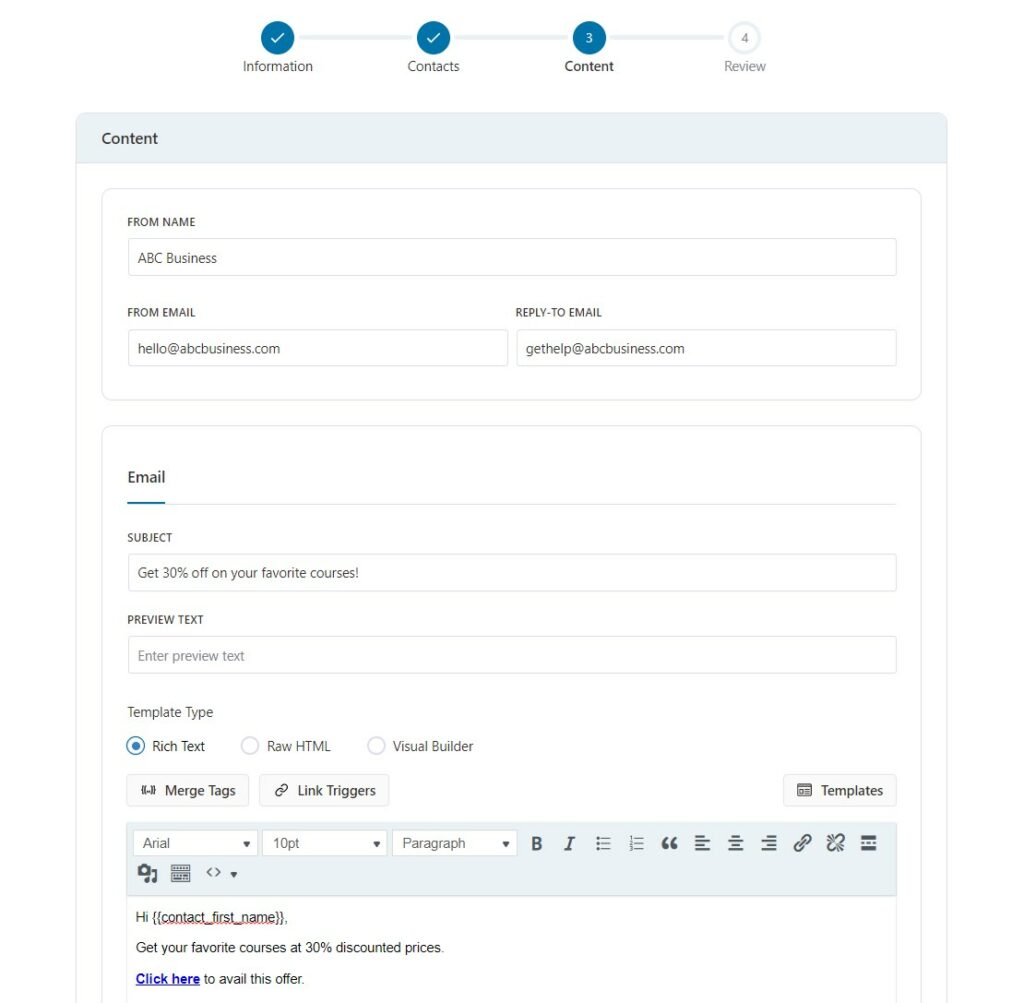Insert a numbered list
Viewport: 1024px width, 1003px height.
[636, 843]
